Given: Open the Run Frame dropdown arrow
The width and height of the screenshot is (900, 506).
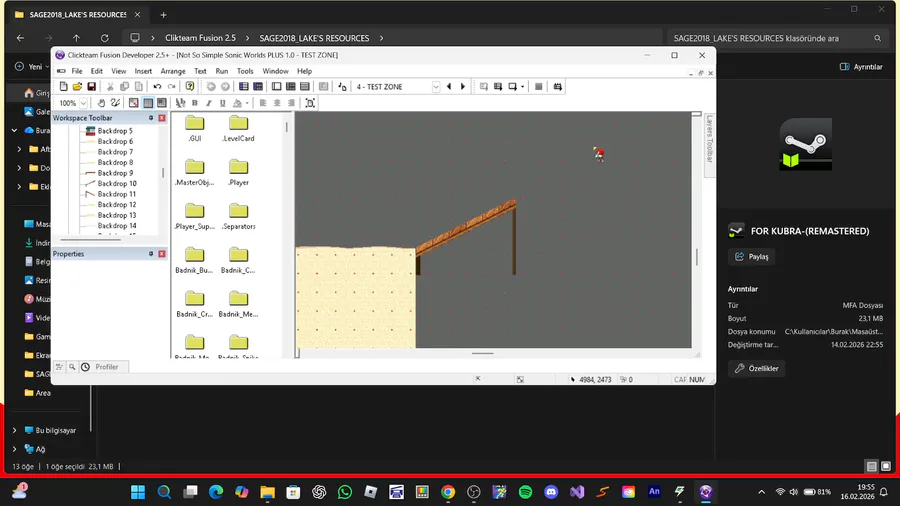Looking at the screenshot, I should pyautogui.click(x=522, y=87).
